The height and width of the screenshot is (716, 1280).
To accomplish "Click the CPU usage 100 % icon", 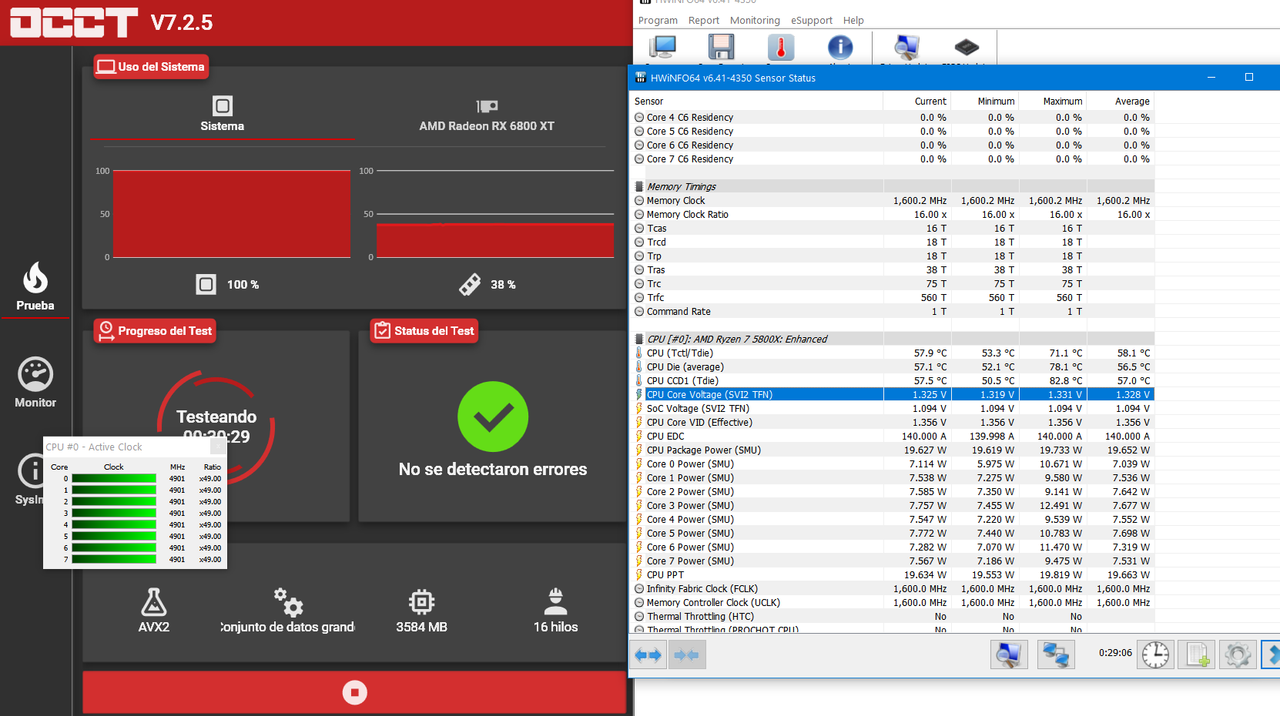I will (x=206, y=284).
